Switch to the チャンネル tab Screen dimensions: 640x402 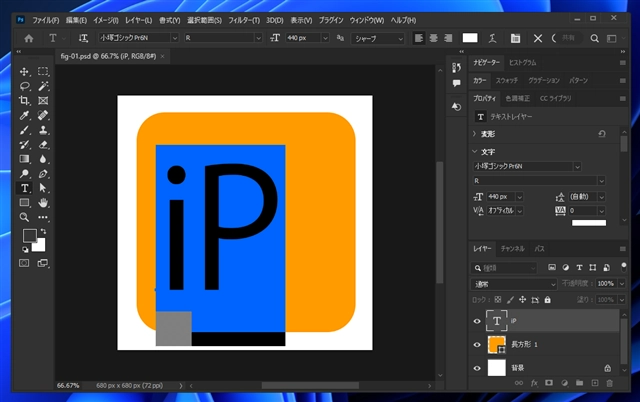coord(512,247)
